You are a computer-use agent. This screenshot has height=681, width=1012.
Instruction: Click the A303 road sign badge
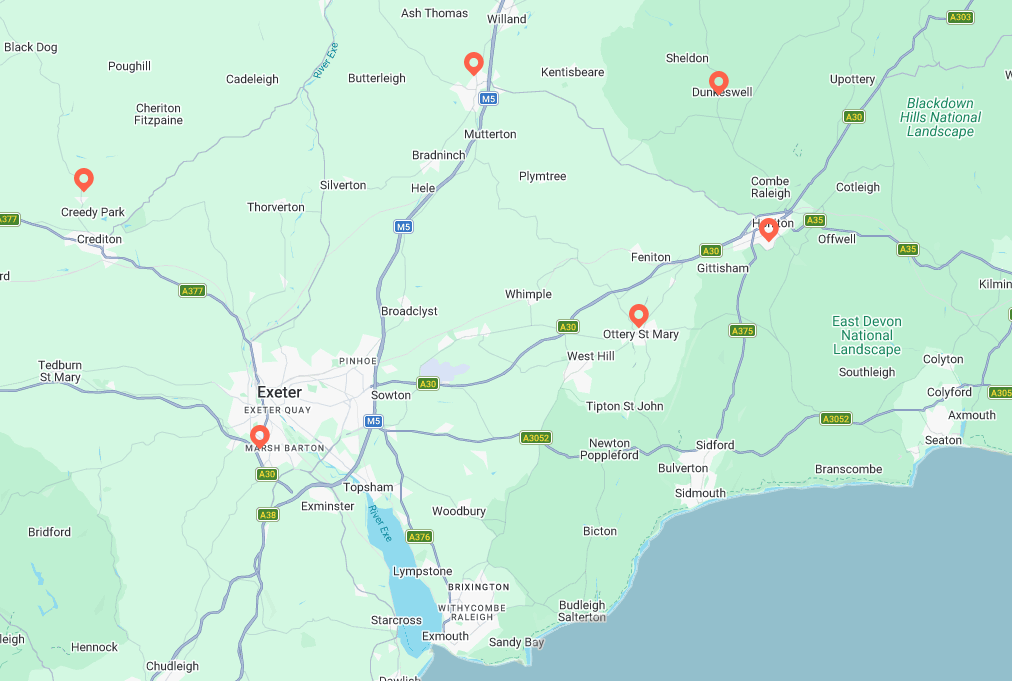point(960,17)
